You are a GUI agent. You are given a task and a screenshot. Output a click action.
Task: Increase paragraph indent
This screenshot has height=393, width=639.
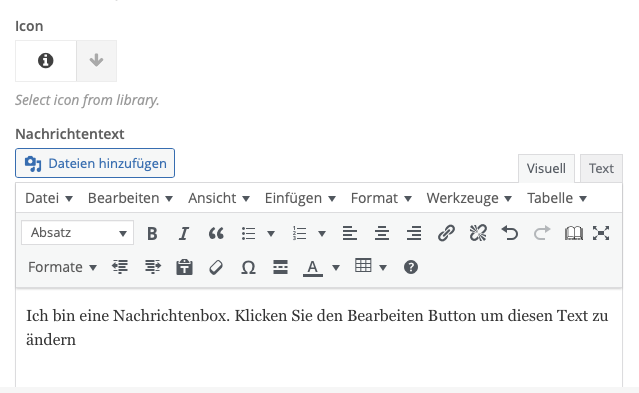(x=152, y=267)
